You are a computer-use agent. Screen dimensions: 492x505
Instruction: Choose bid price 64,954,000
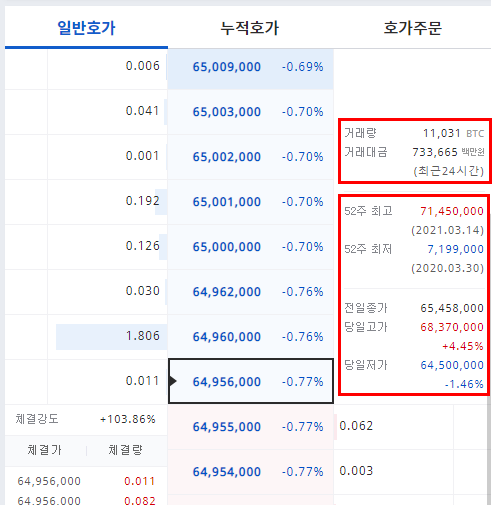227,472
